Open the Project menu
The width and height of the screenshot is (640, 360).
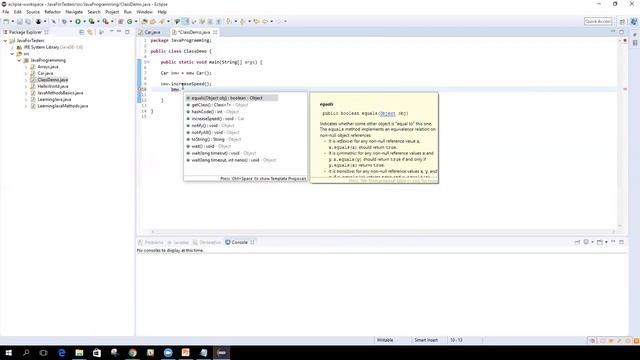click(x=112, y=12)
